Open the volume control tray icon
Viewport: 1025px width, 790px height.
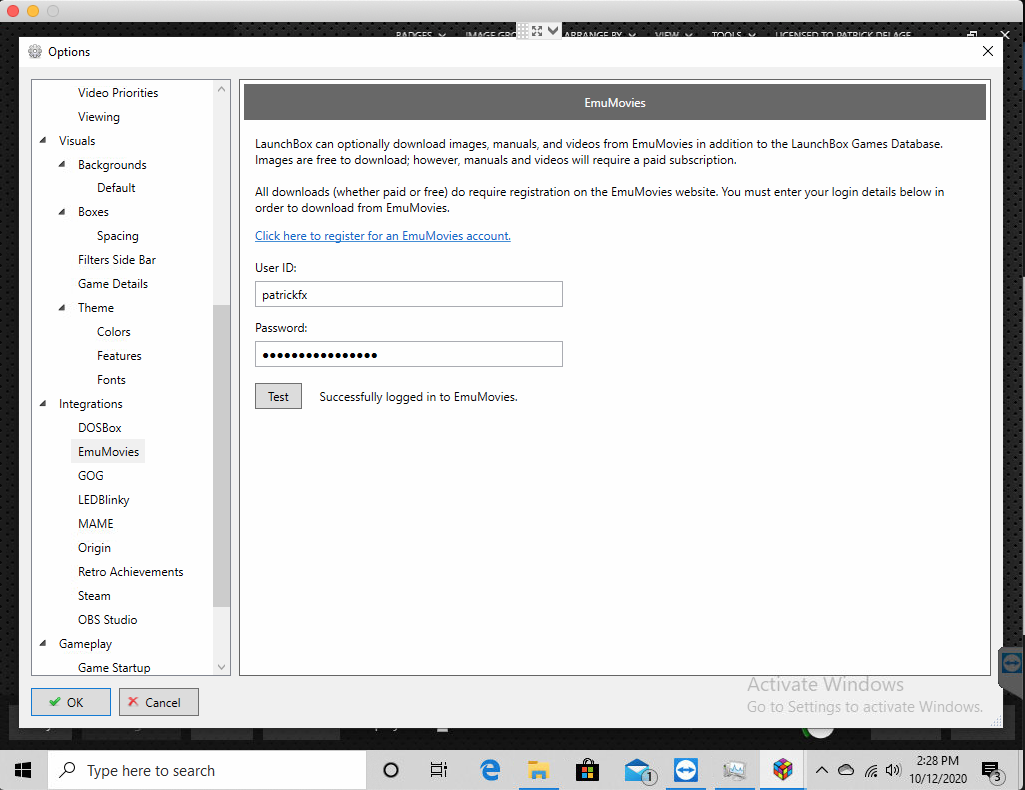point(893,770)
